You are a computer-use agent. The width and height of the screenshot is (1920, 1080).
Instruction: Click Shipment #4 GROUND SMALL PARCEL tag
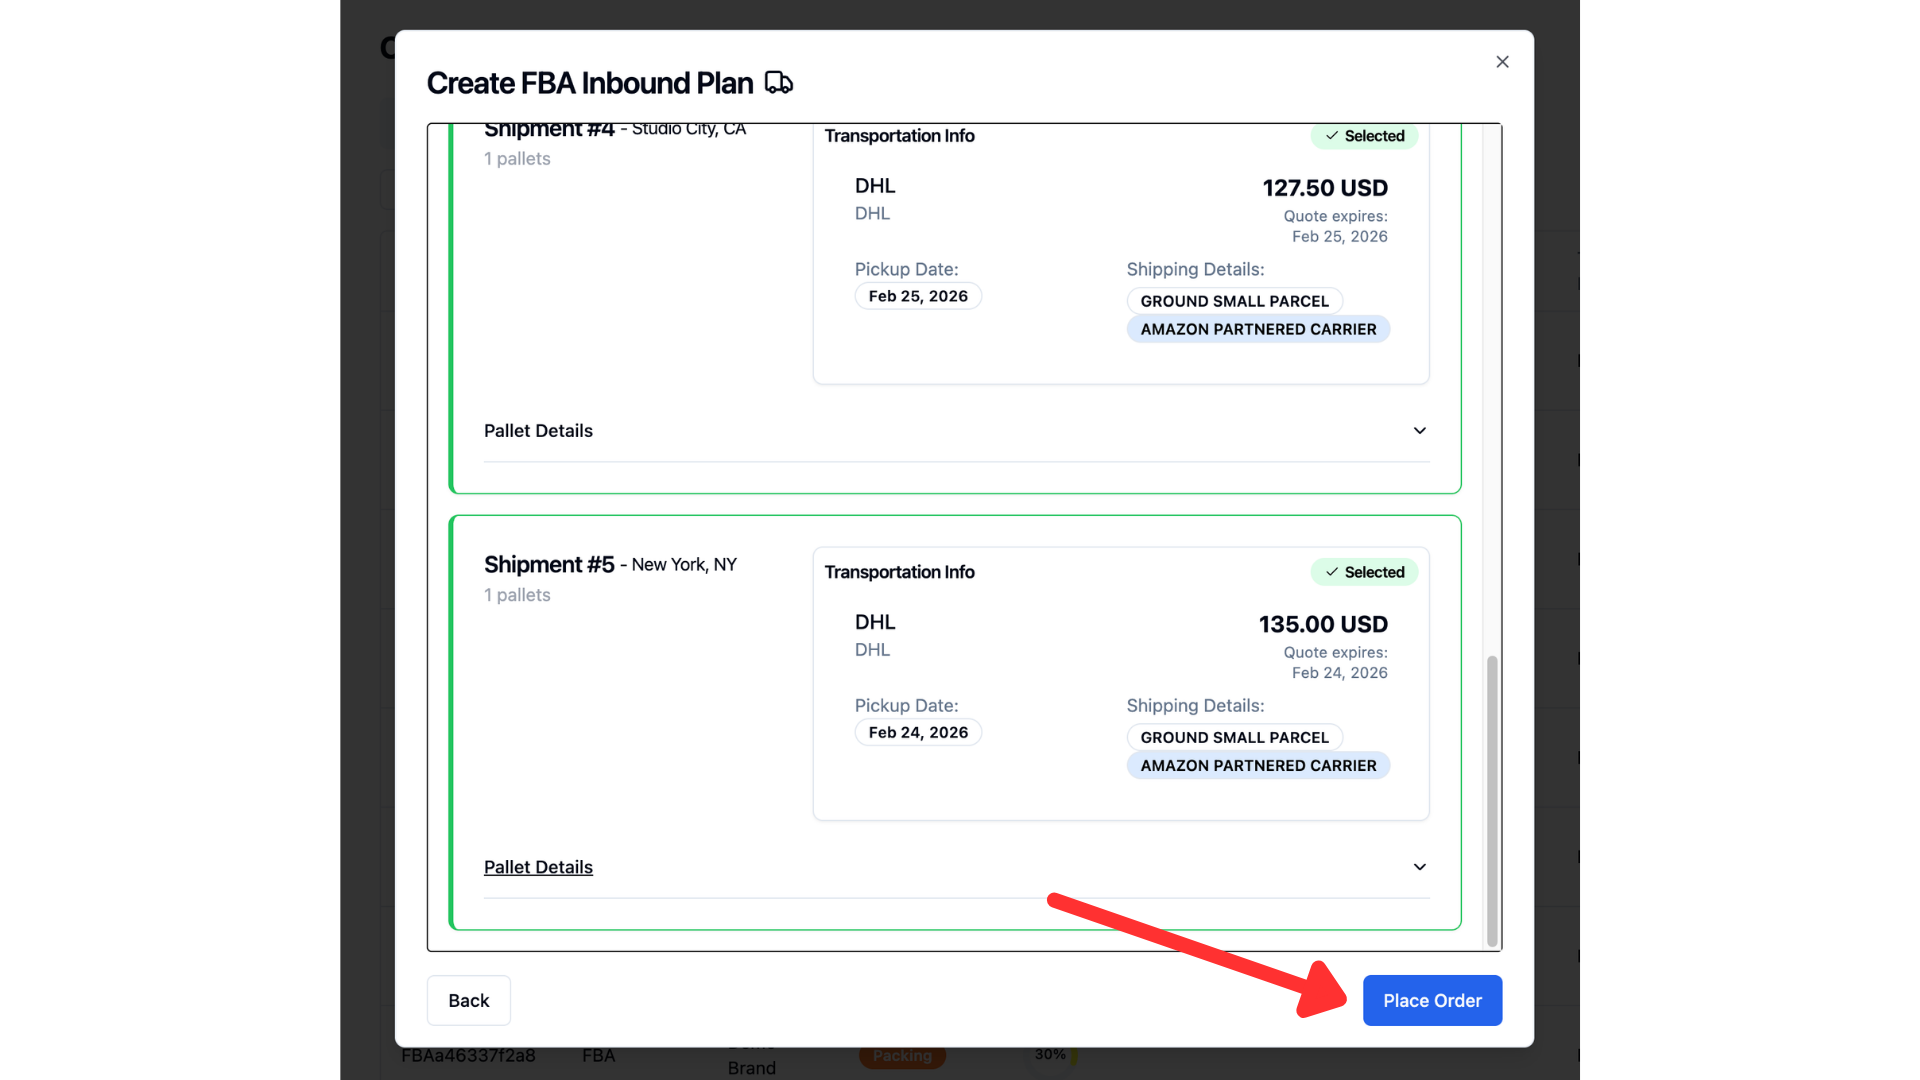(1234, 301)
